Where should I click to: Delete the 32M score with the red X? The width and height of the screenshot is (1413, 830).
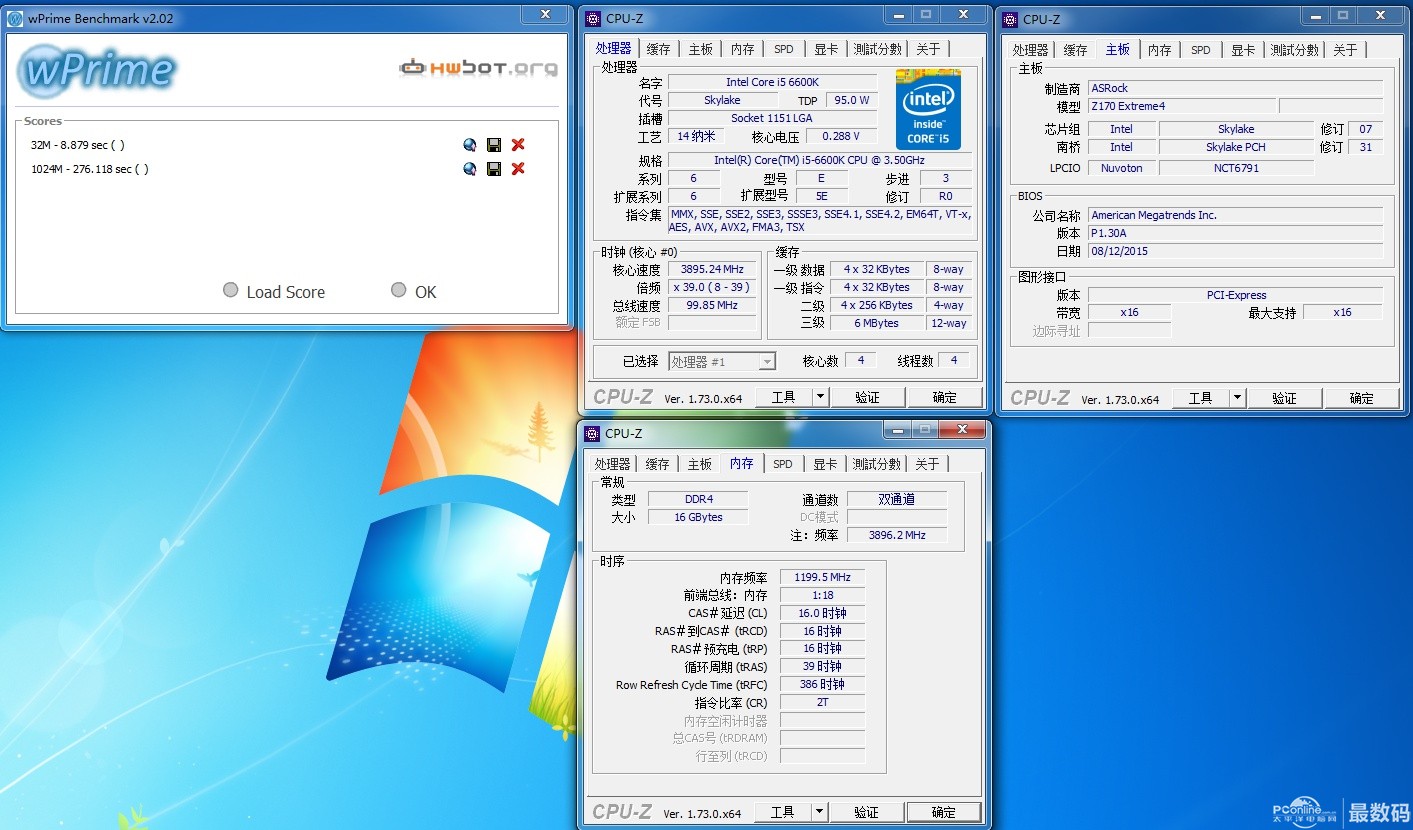click(518, 145)
